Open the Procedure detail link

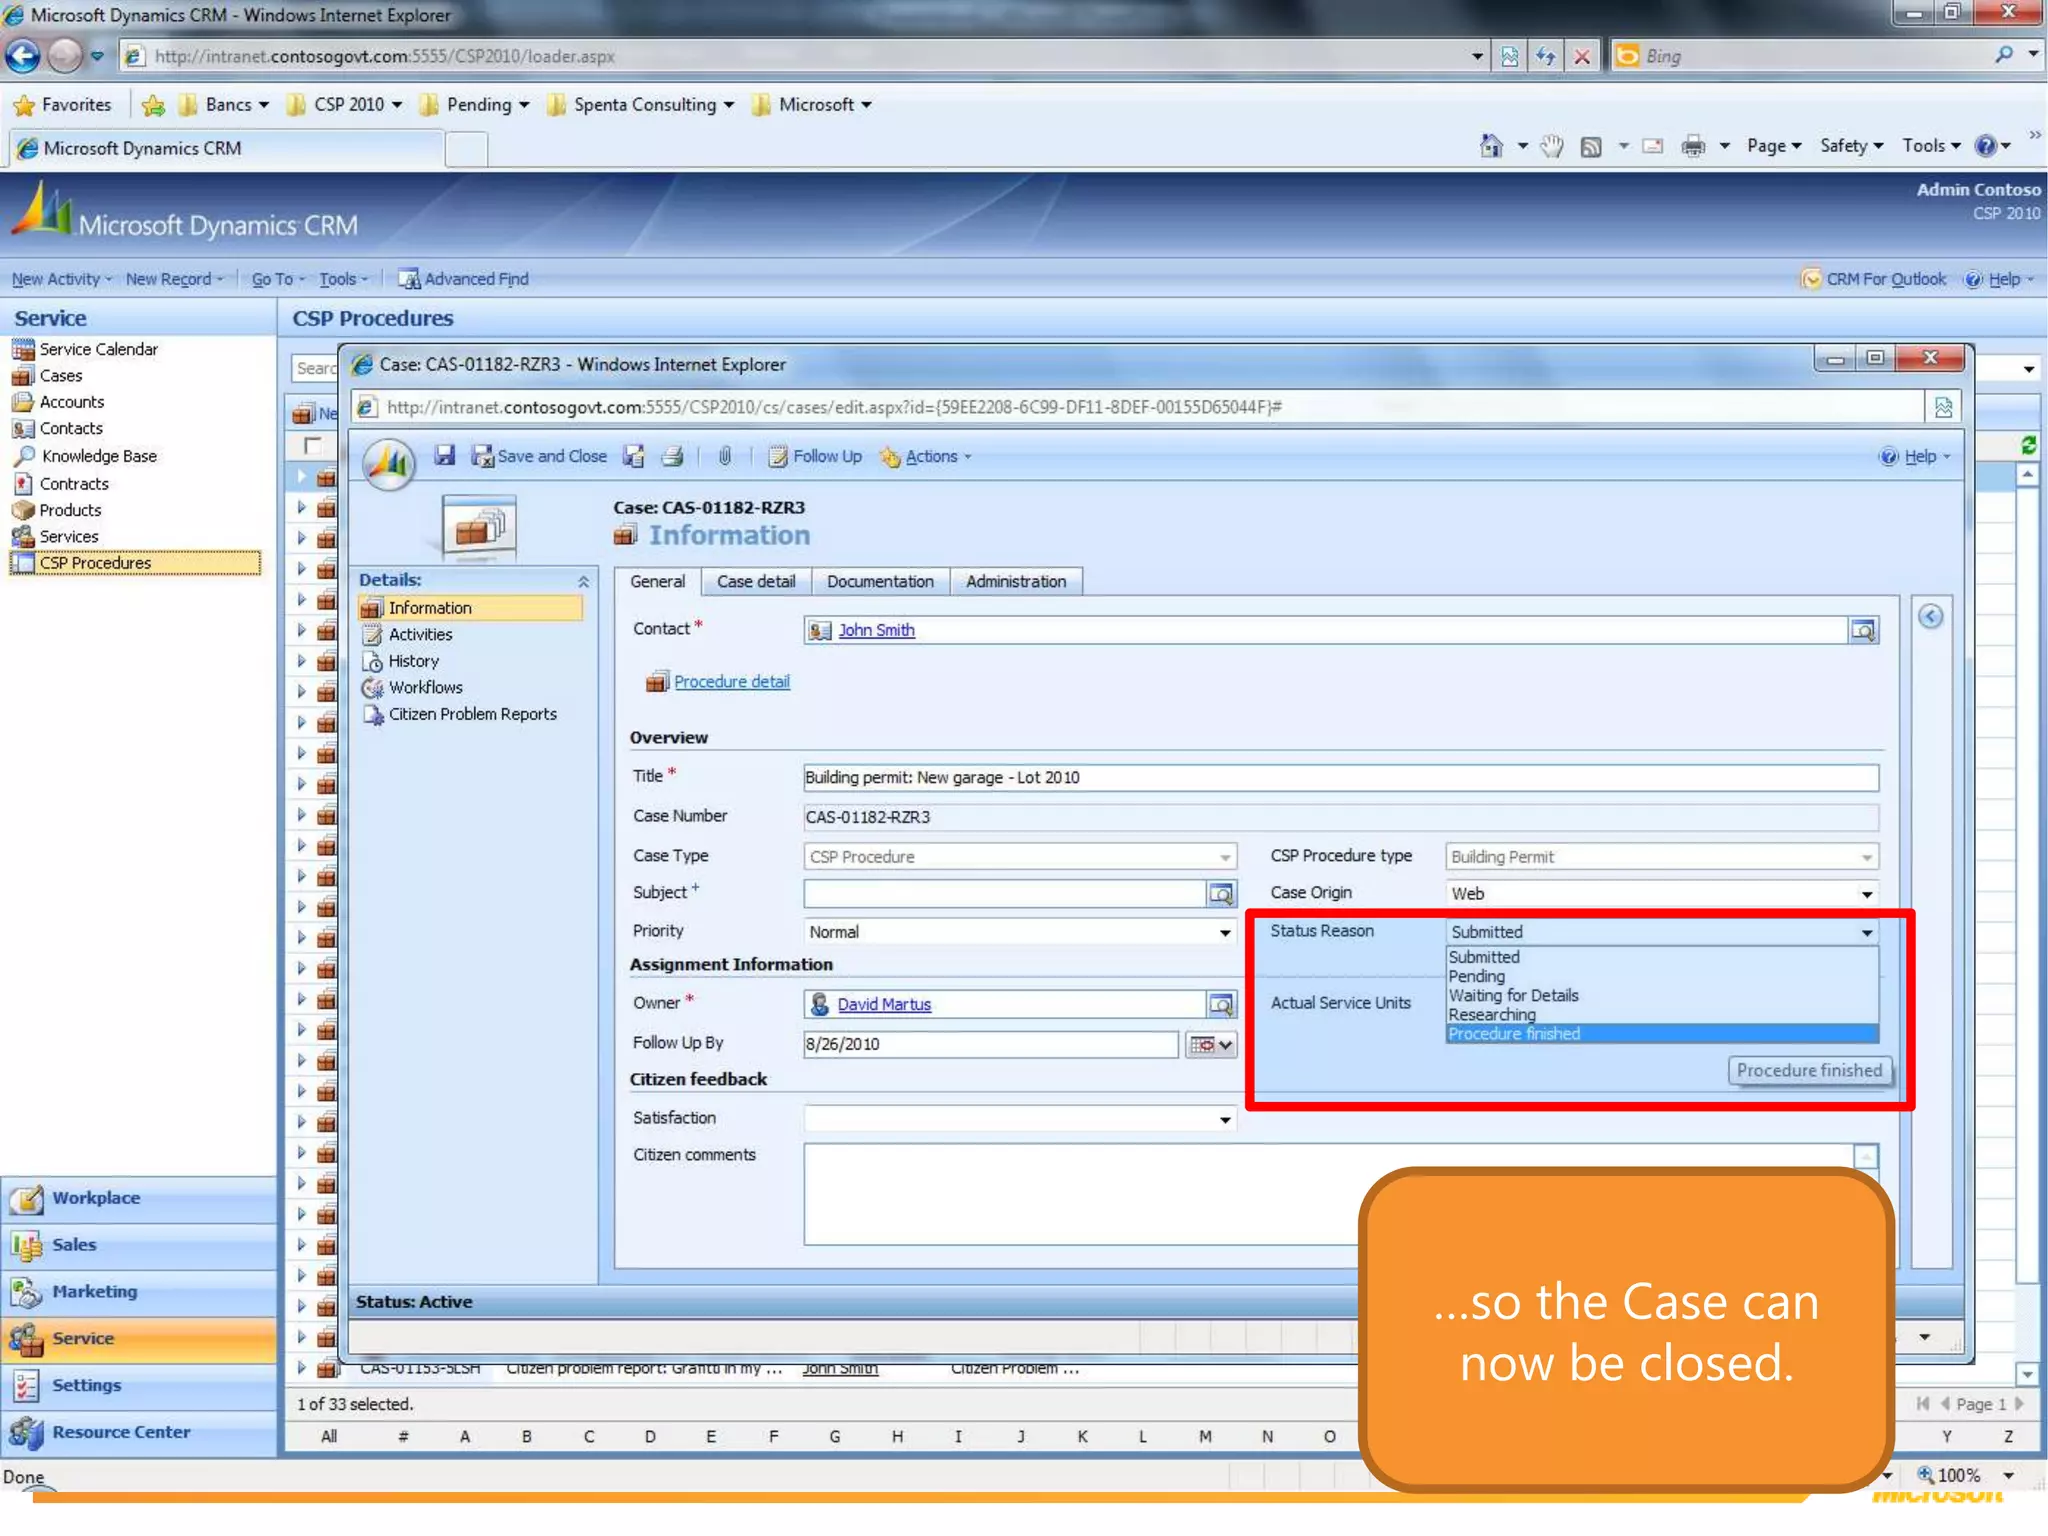731,681
